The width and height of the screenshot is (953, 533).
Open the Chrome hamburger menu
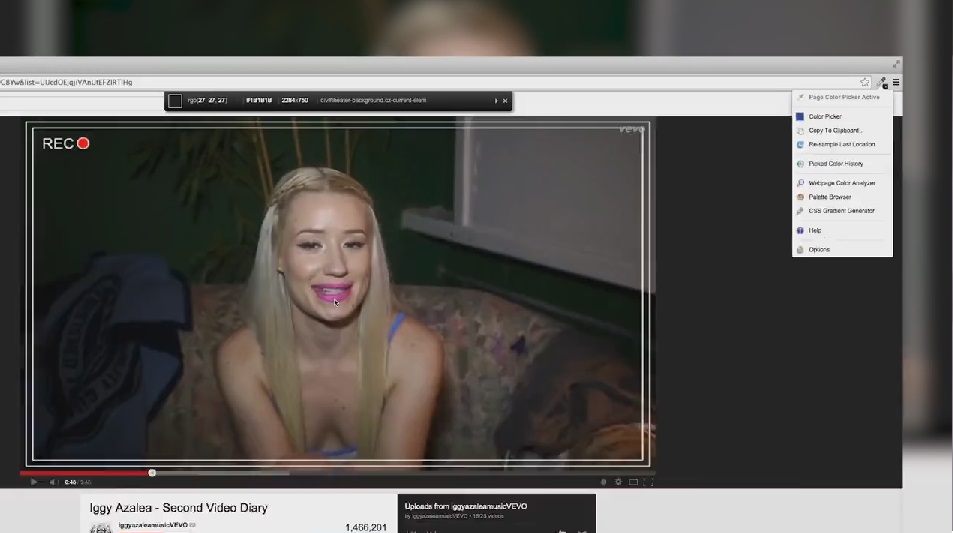896,82
